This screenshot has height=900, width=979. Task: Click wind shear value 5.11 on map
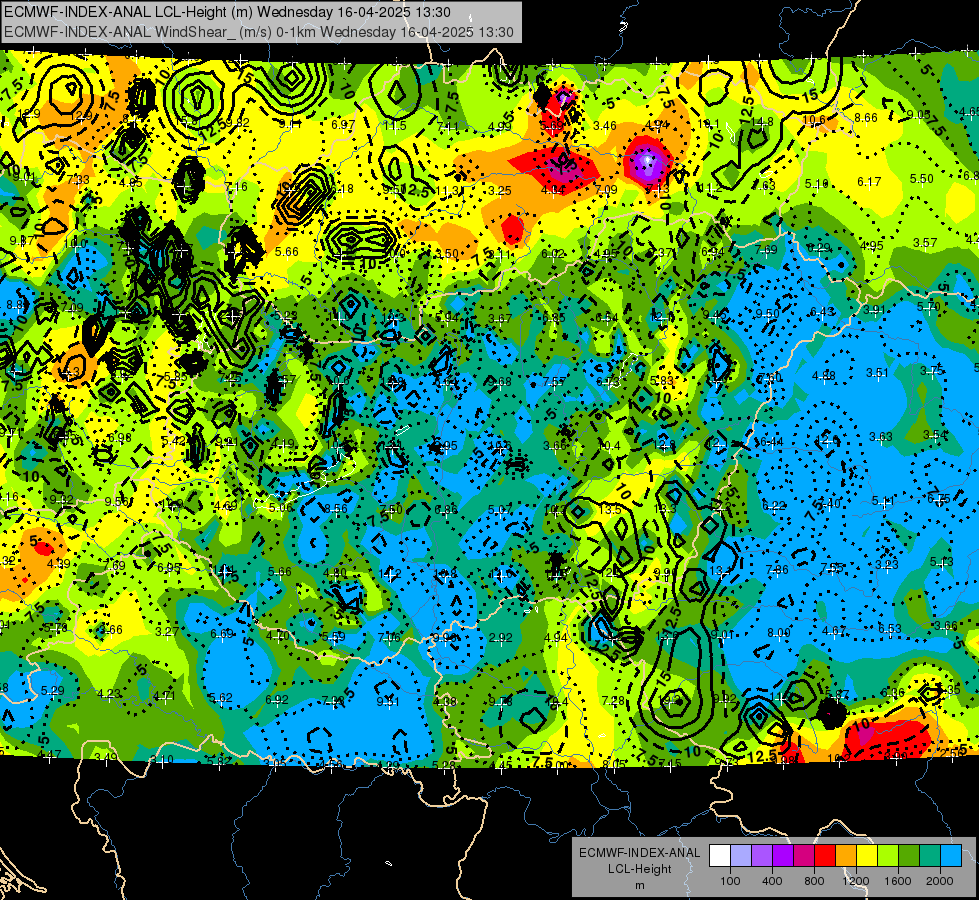(883, 501)
